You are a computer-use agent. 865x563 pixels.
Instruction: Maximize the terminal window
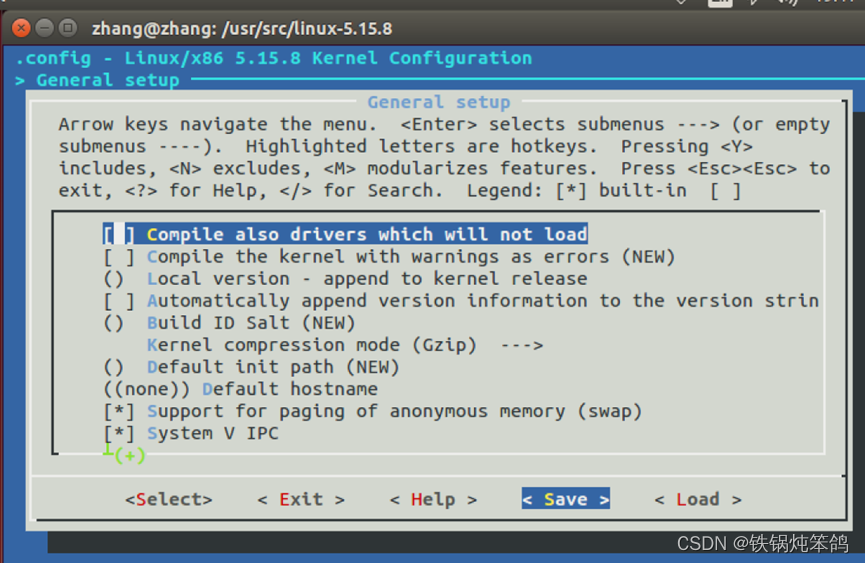(x=68, y=28)
